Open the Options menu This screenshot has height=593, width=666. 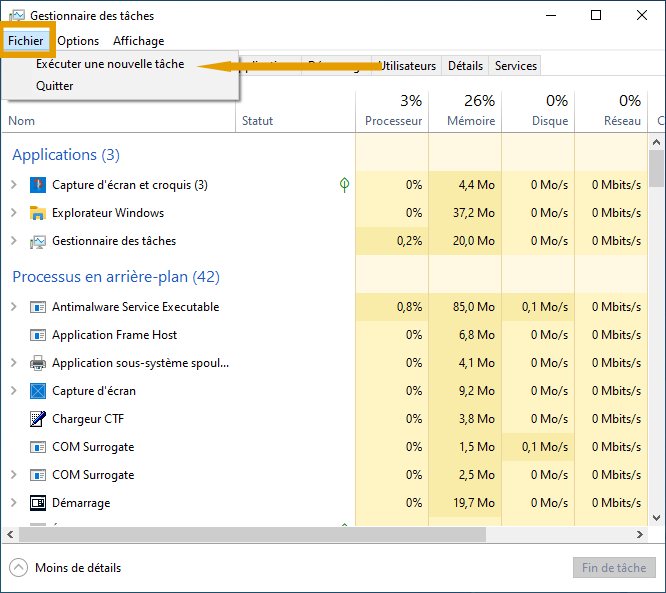[x=78, y=41]
